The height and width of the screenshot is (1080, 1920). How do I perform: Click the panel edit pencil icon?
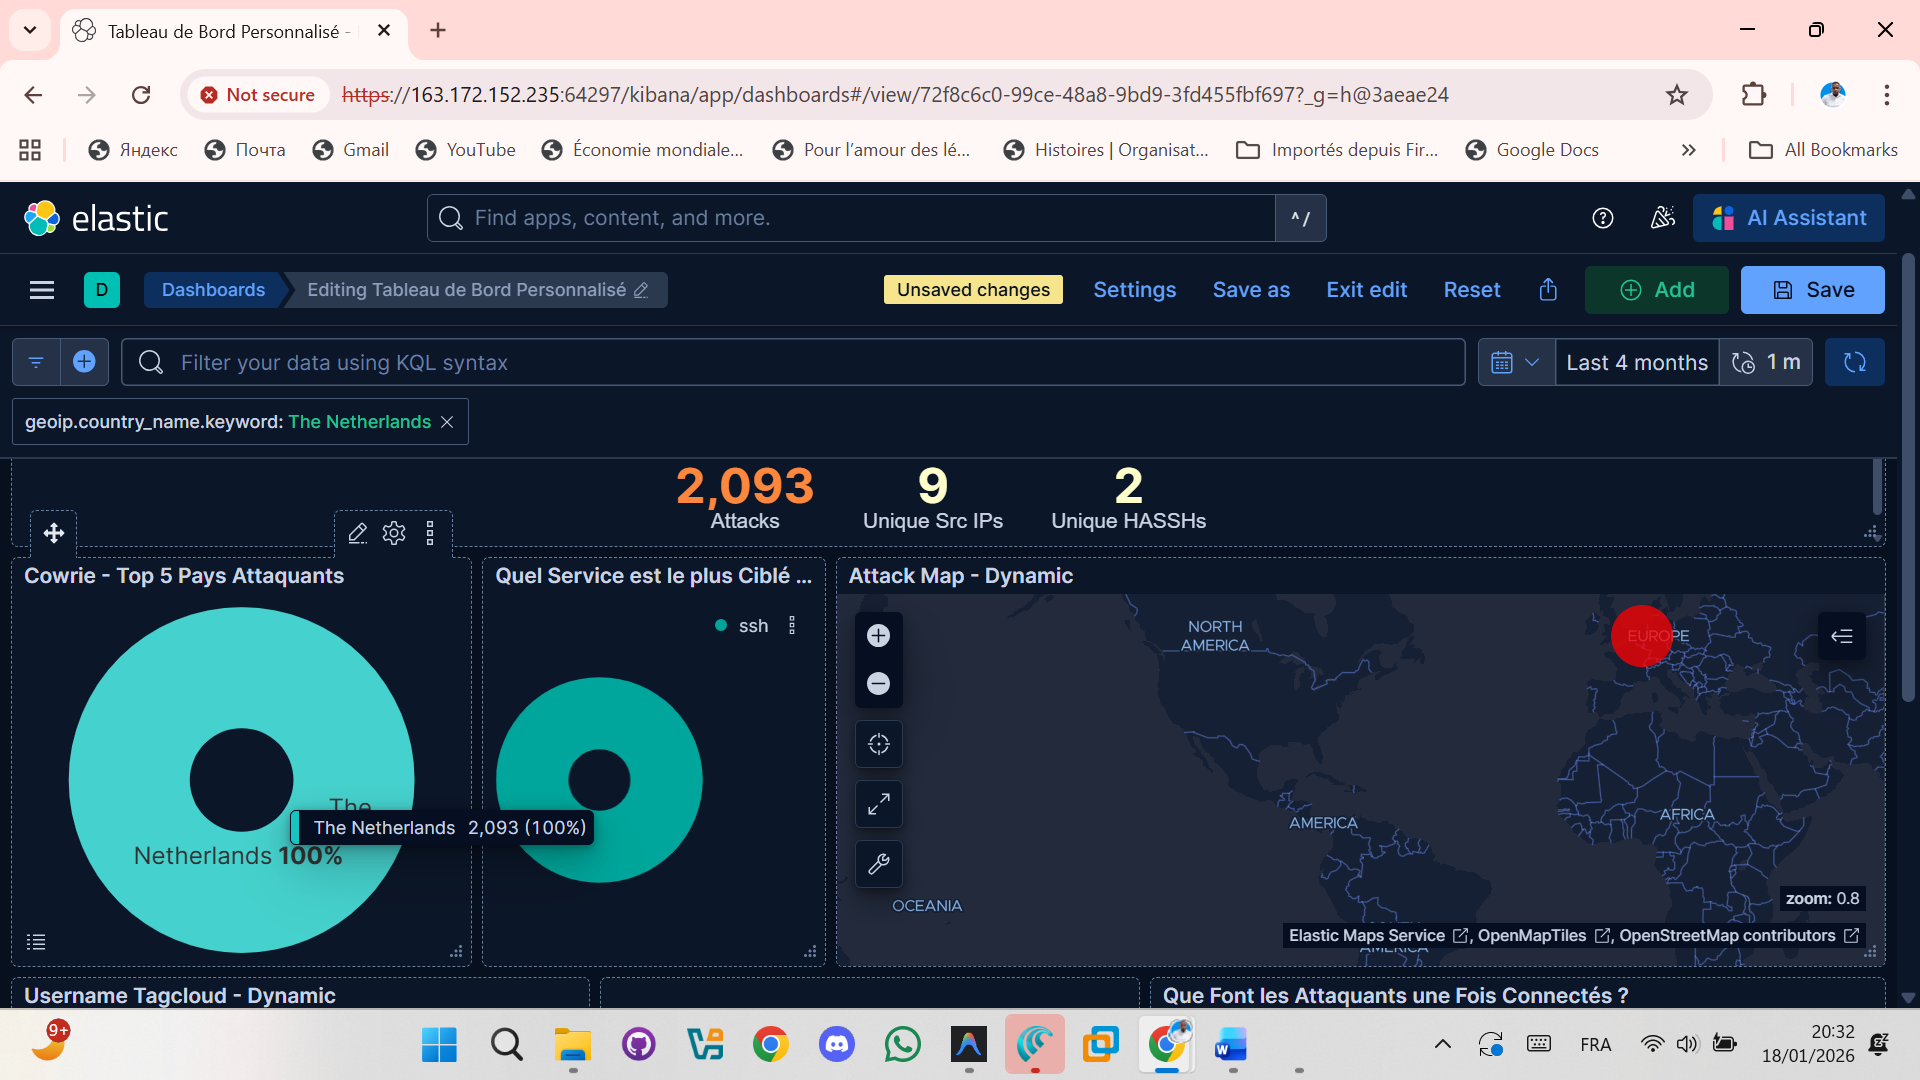[357, 533]
